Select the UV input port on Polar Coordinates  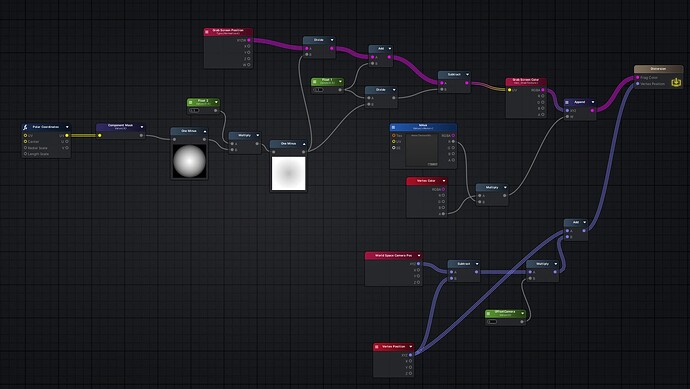point(26,136)
